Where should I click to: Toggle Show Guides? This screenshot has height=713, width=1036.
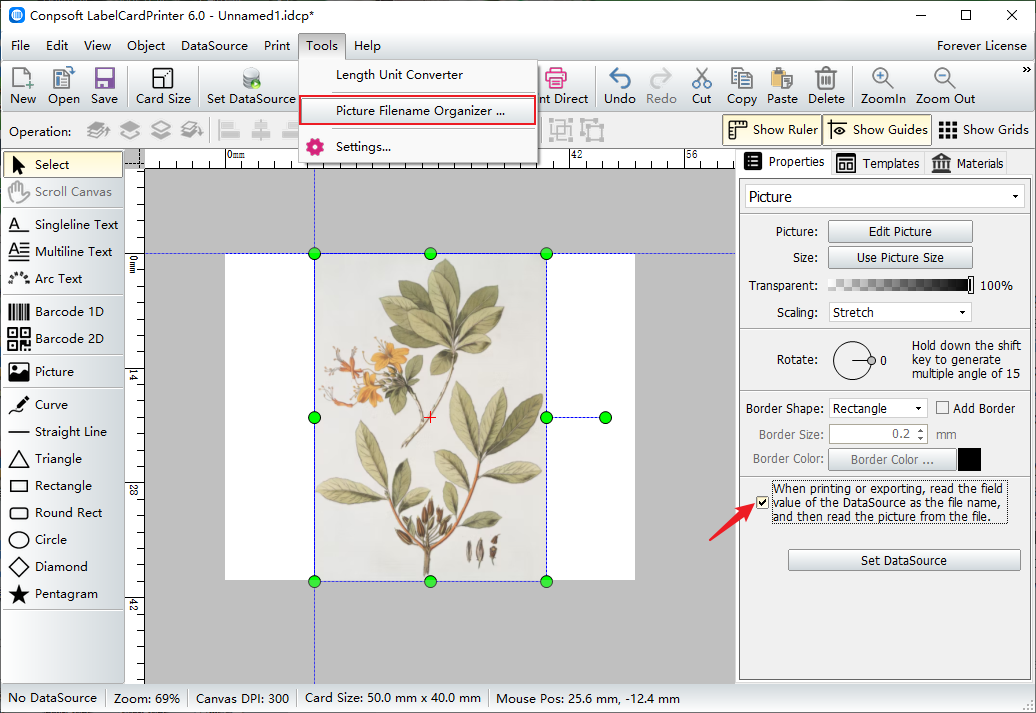click(877, 130)
